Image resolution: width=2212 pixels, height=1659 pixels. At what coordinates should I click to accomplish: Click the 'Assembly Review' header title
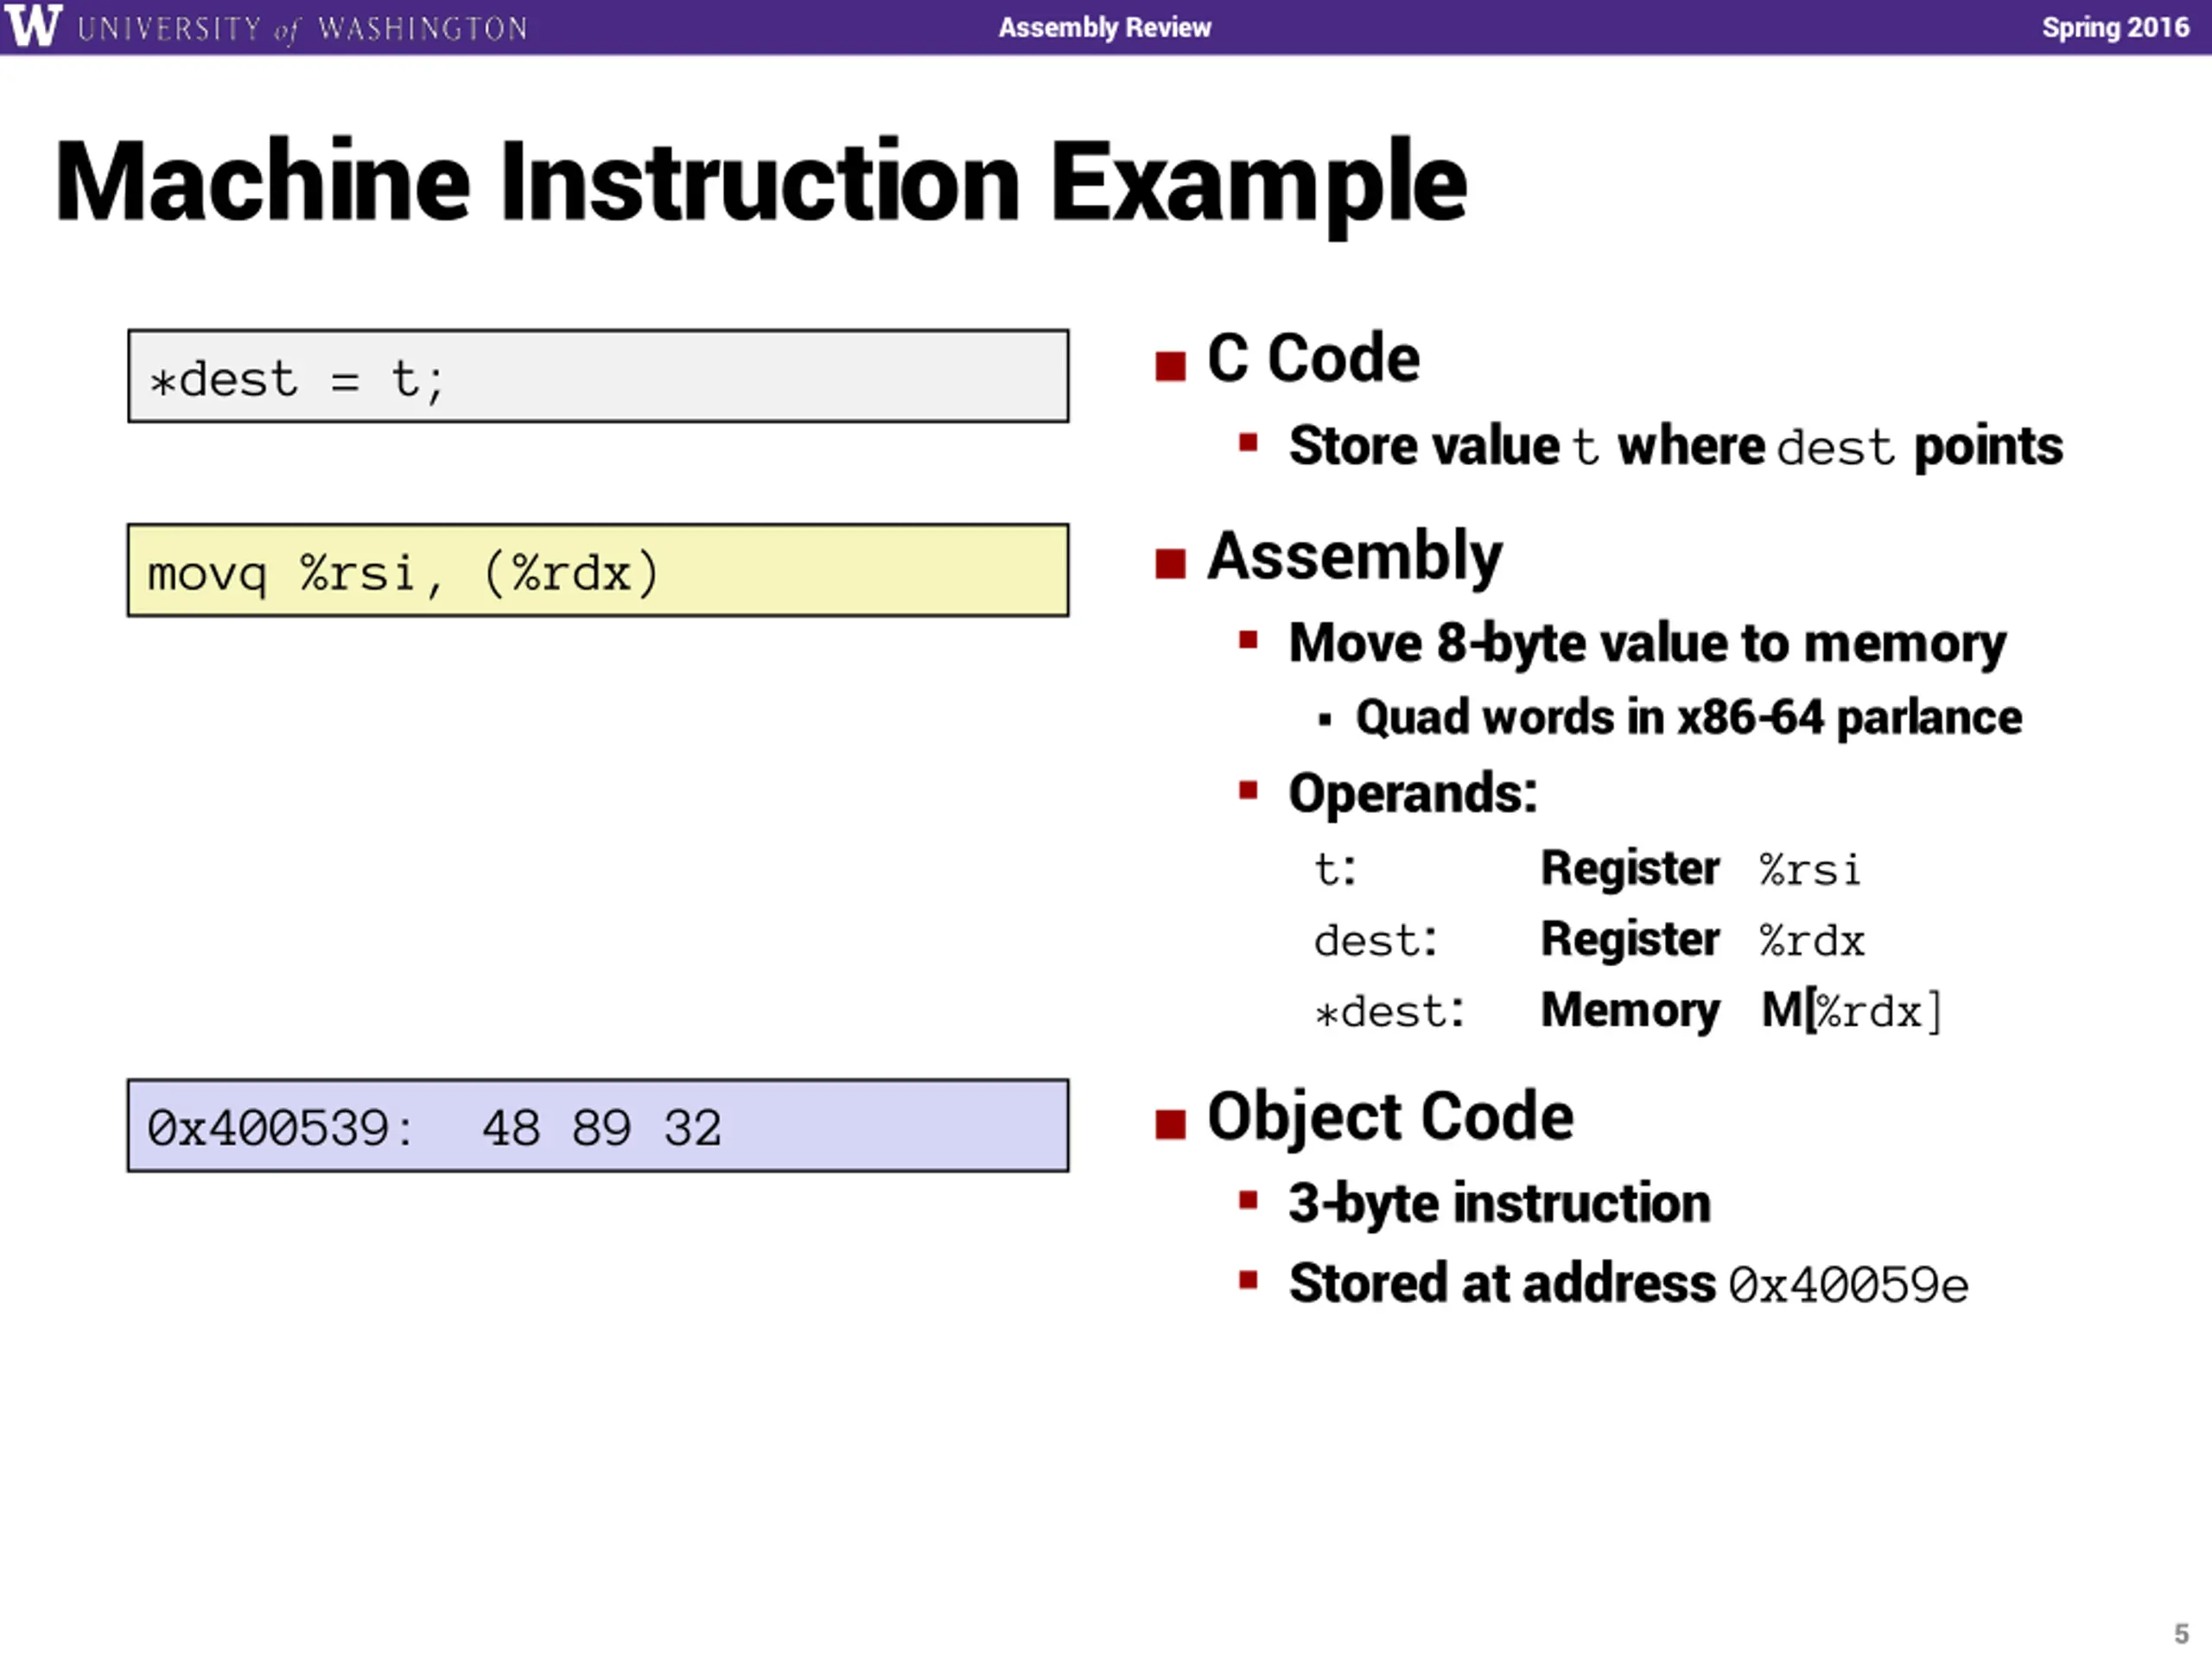1105,27
